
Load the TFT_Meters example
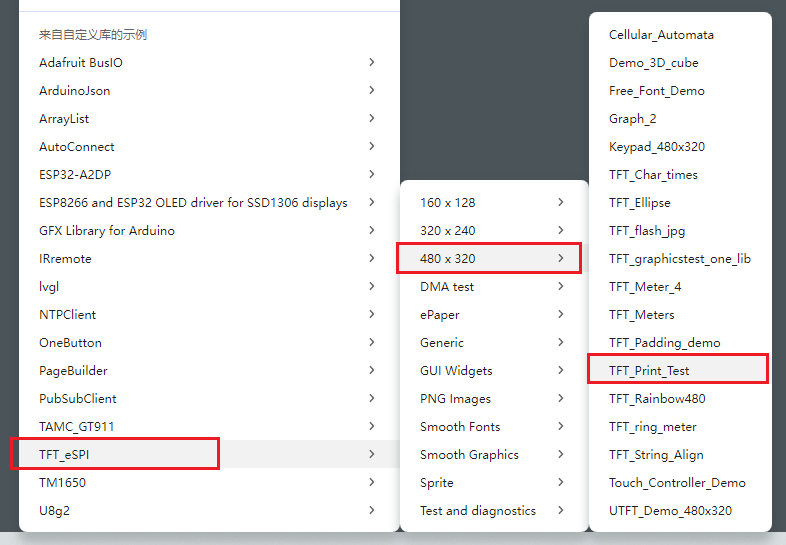[680, 315]
